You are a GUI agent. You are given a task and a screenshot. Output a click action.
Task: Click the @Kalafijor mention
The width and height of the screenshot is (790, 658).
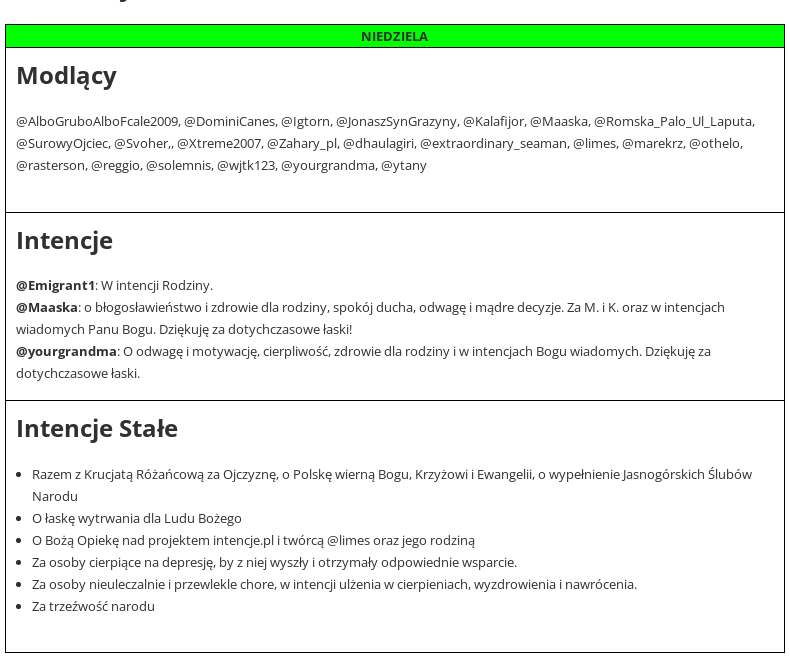click(493, 122)
